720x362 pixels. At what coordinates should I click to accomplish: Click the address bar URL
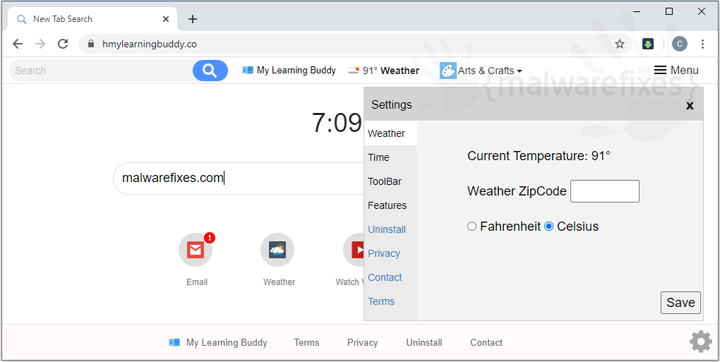point(150,44)
